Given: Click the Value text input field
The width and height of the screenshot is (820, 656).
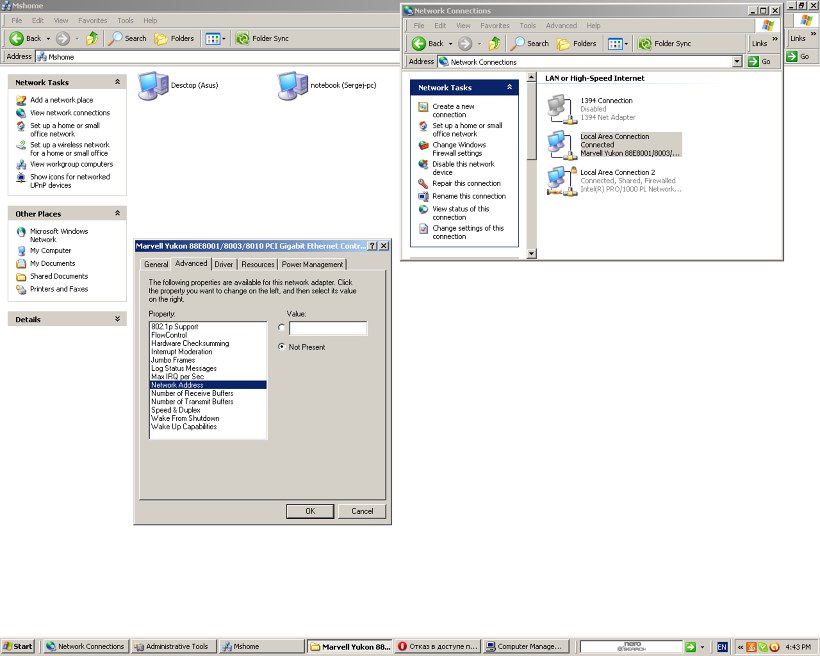Looking at the screenshot, I should point(328,328).
